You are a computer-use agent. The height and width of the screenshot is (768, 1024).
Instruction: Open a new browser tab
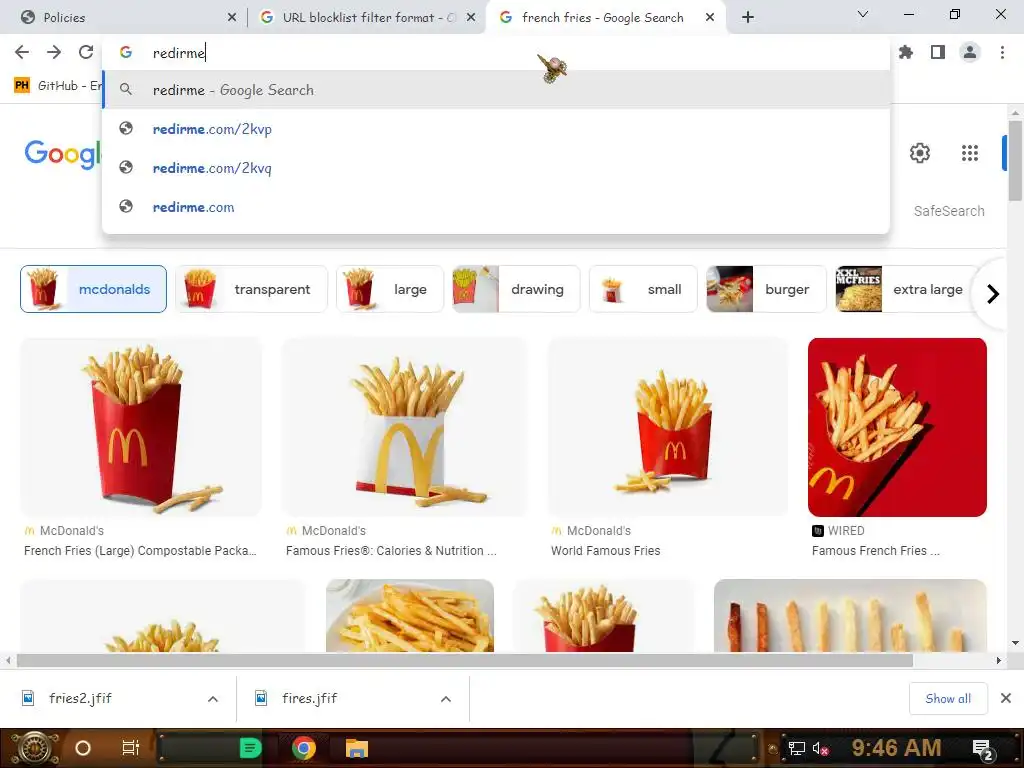coord(748,18)
